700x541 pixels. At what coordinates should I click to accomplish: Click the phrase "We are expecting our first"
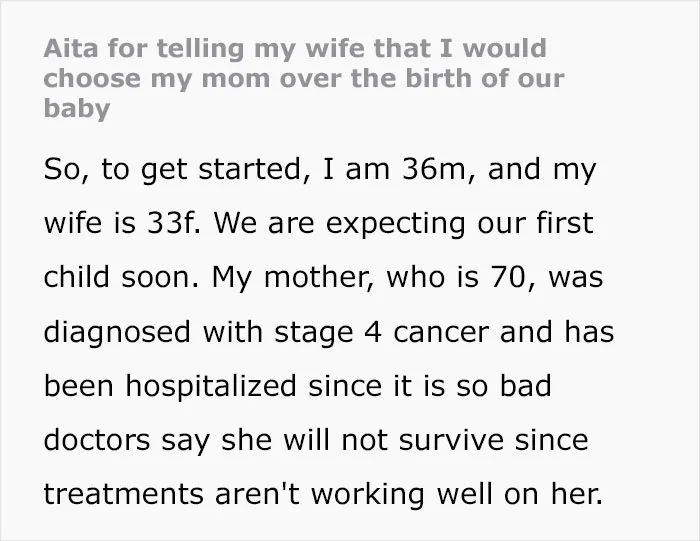[404, 224]
